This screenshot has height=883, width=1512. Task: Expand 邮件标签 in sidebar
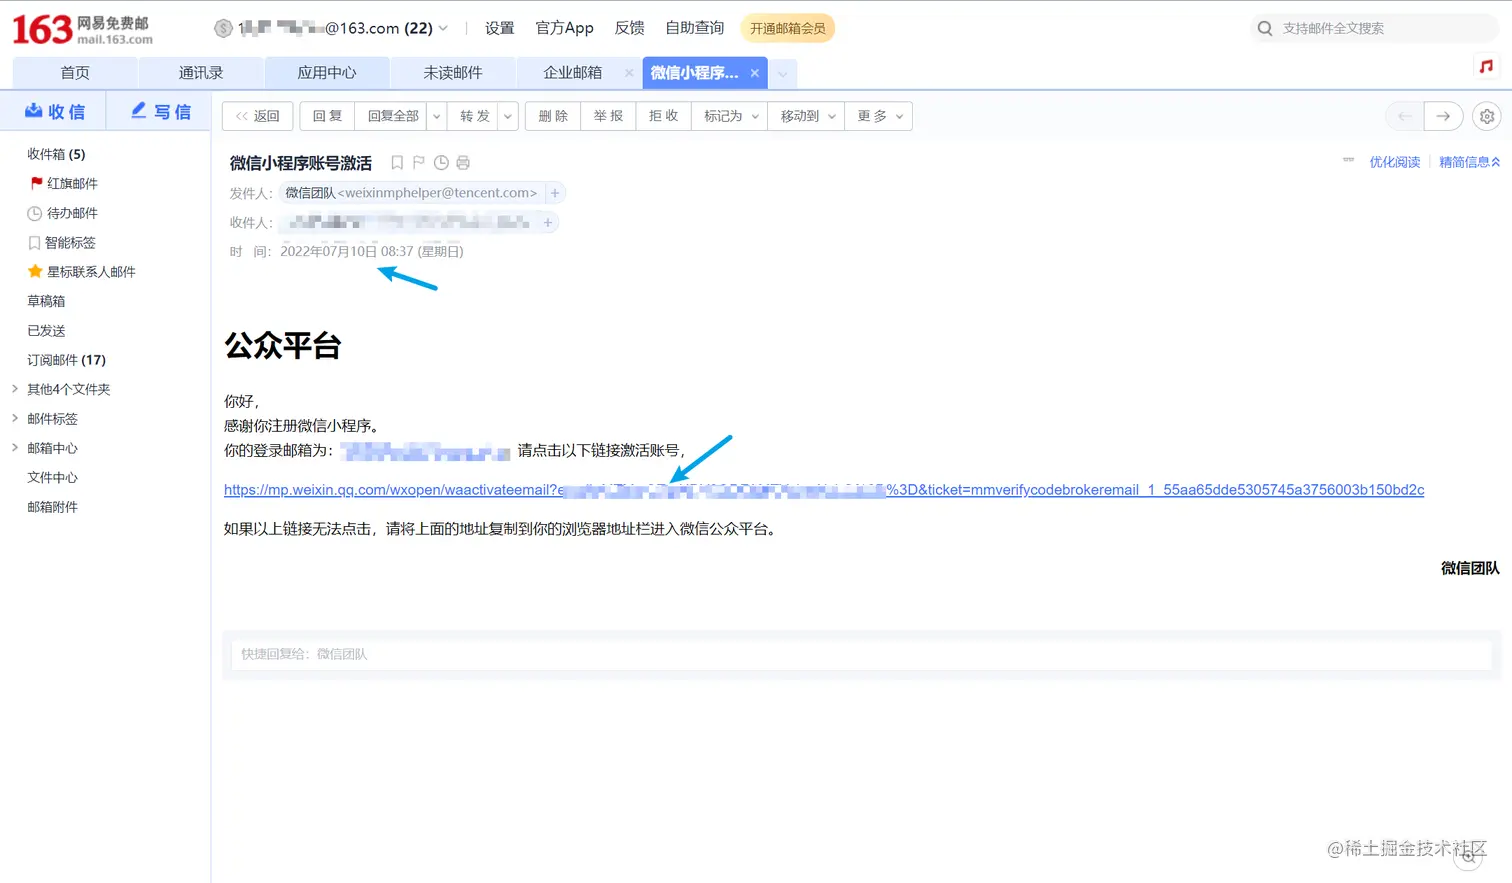click(15, 418)
